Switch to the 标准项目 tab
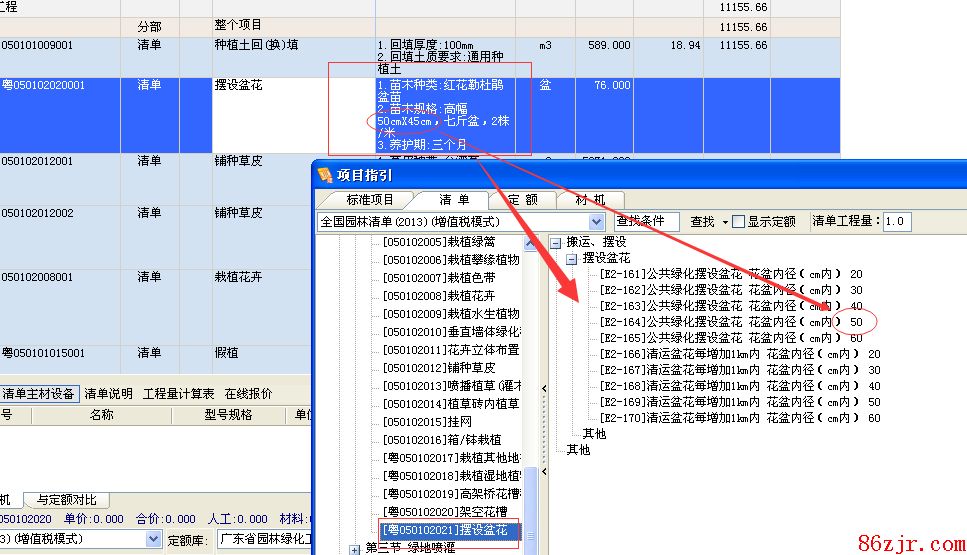This screenshot has width=967, height=555. coord(370,200)
